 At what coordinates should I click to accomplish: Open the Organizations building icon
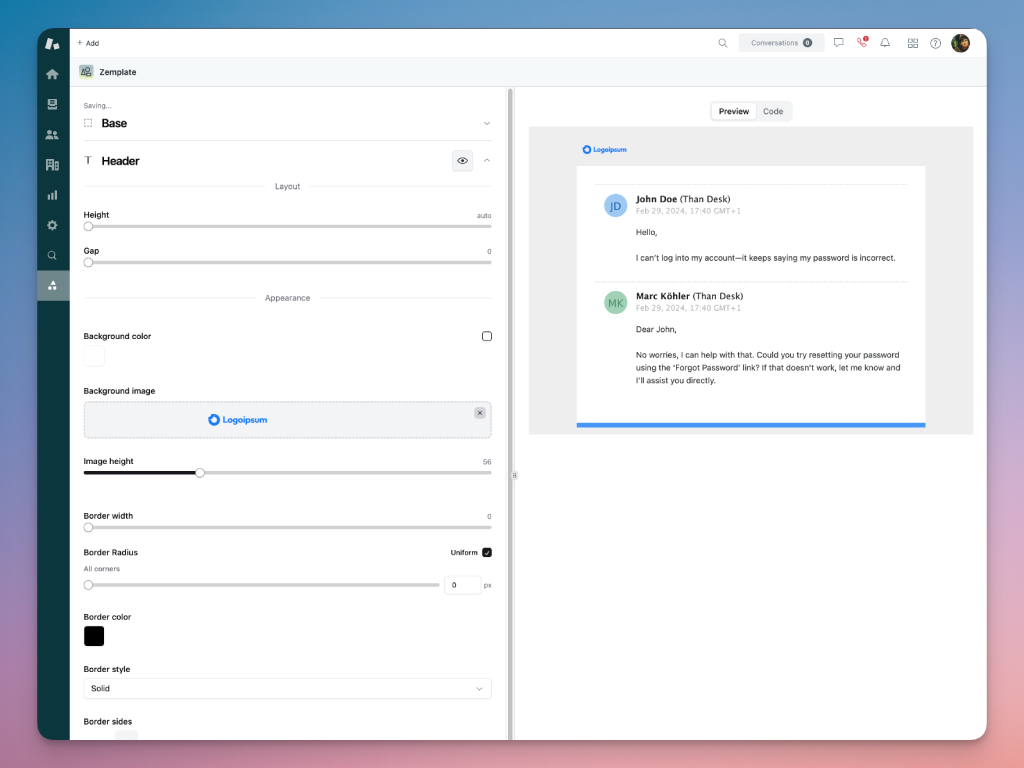click(x=52, y=165)
